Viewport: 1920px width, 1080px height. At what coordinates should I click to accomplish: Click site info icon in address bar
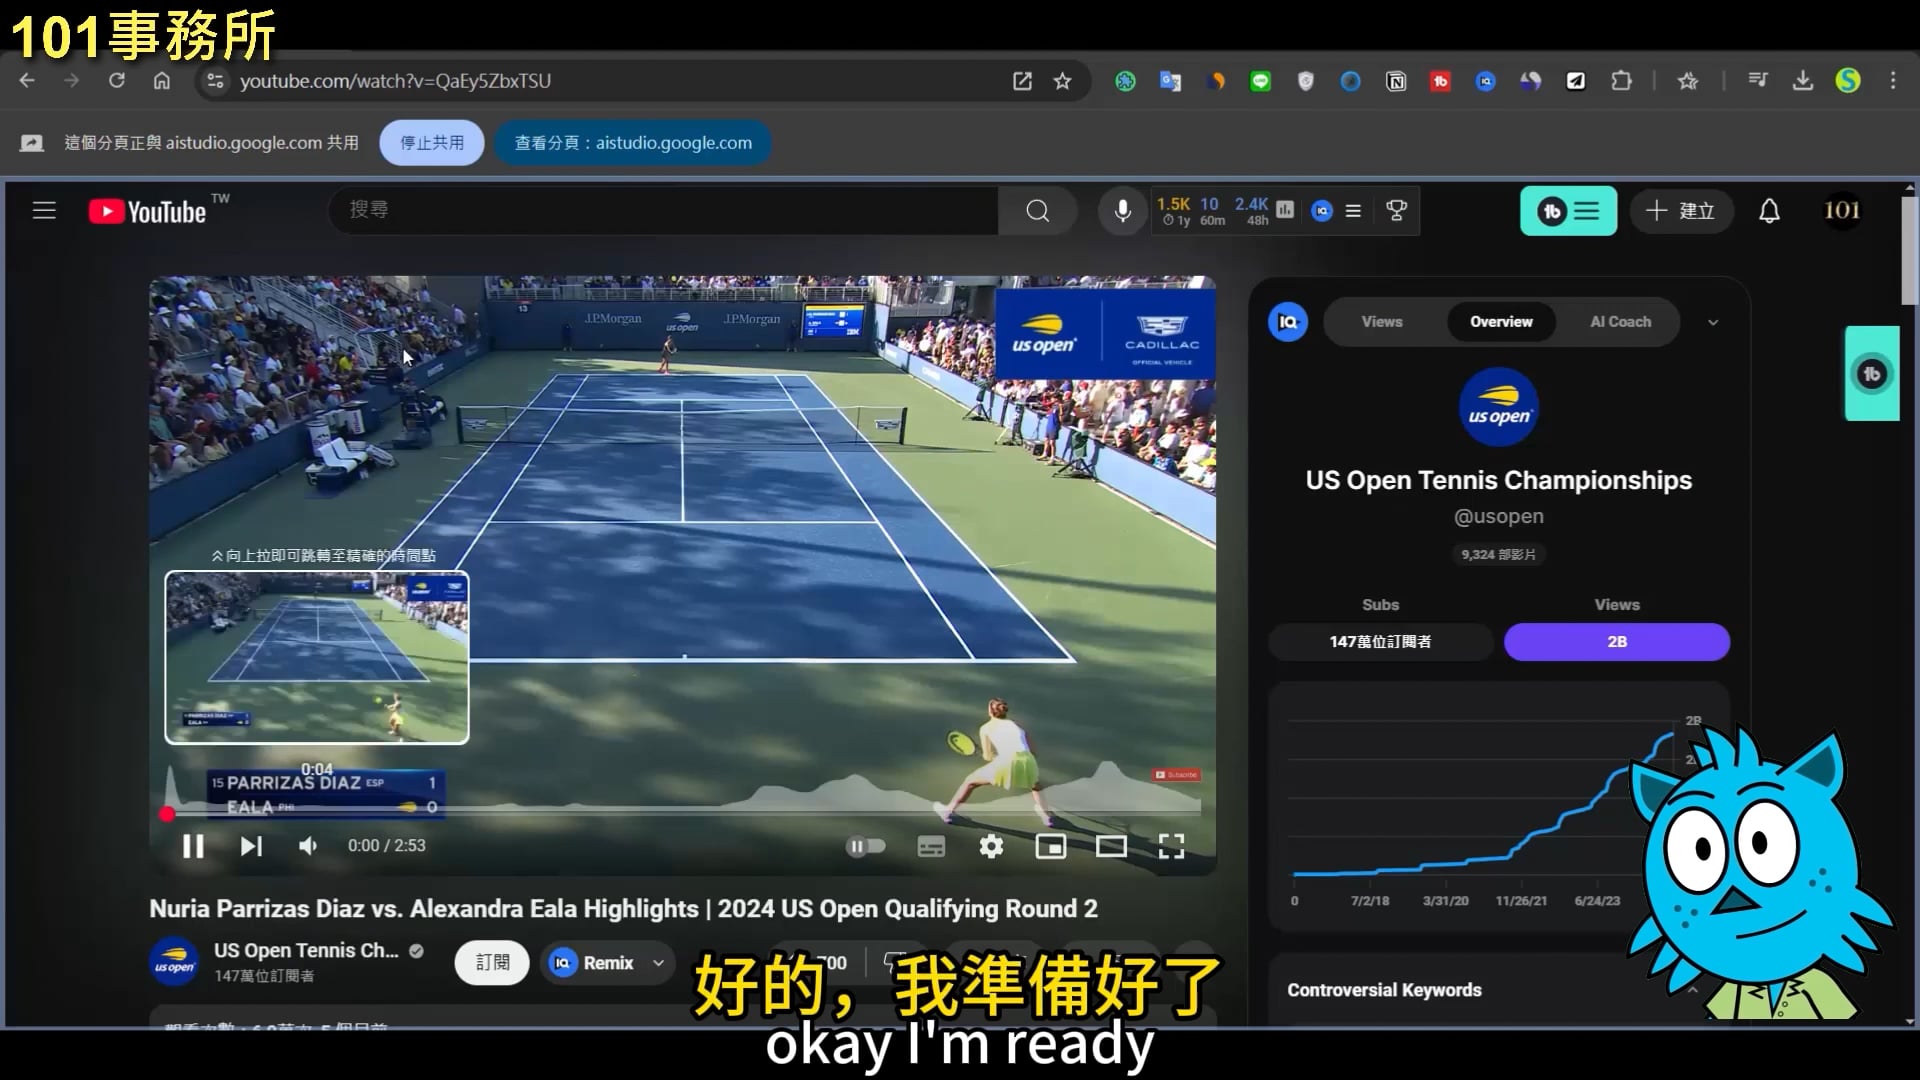pos(214,81)
